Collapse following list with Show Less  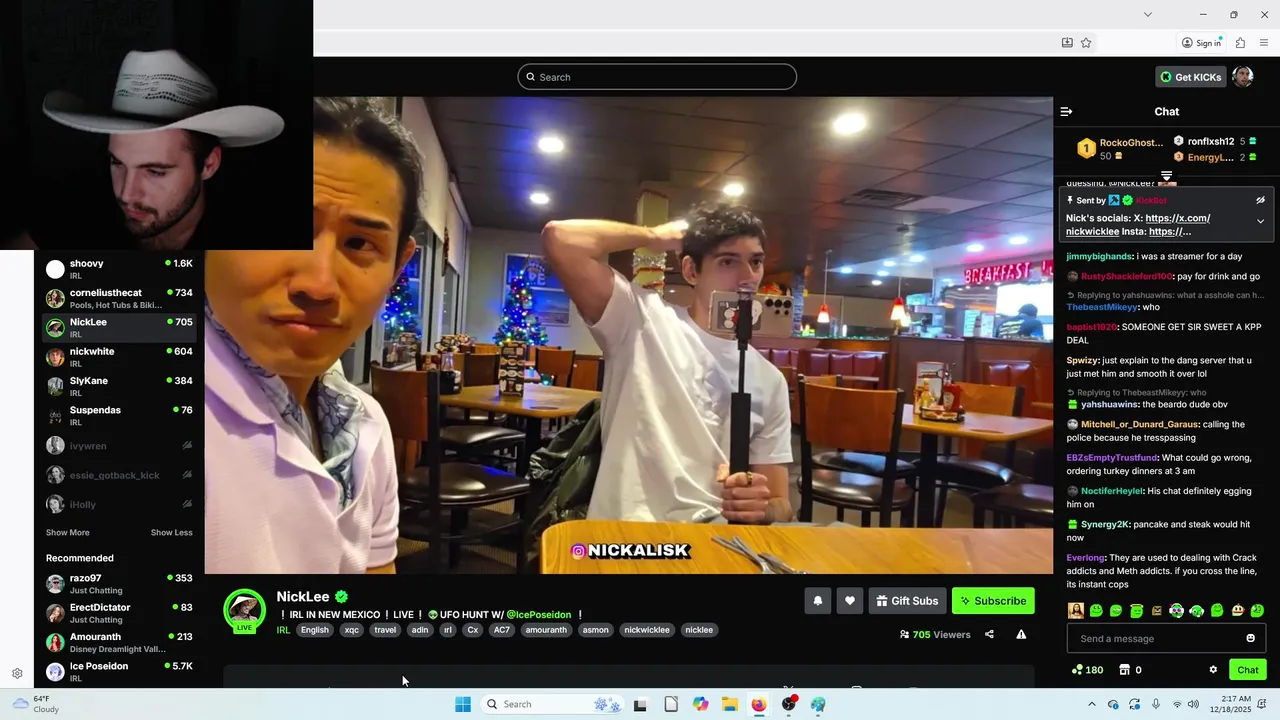point(171,533)
